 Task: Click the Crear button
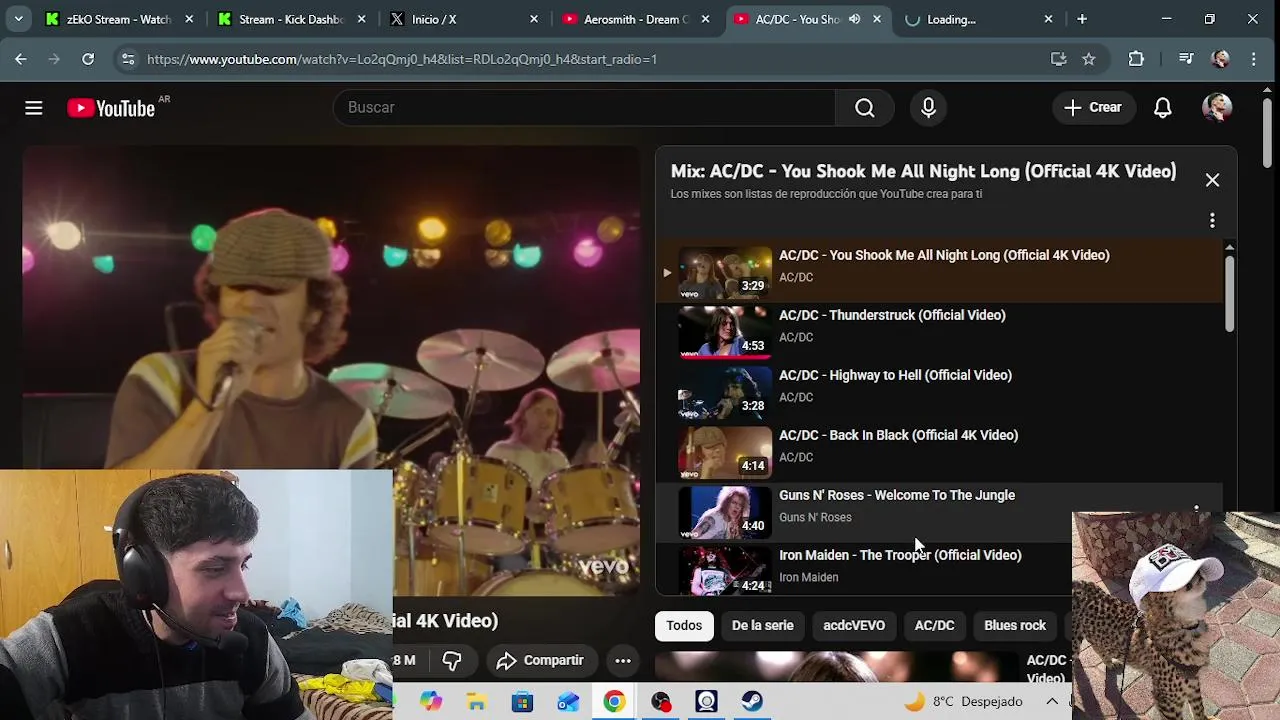[x=1093, y=108]
